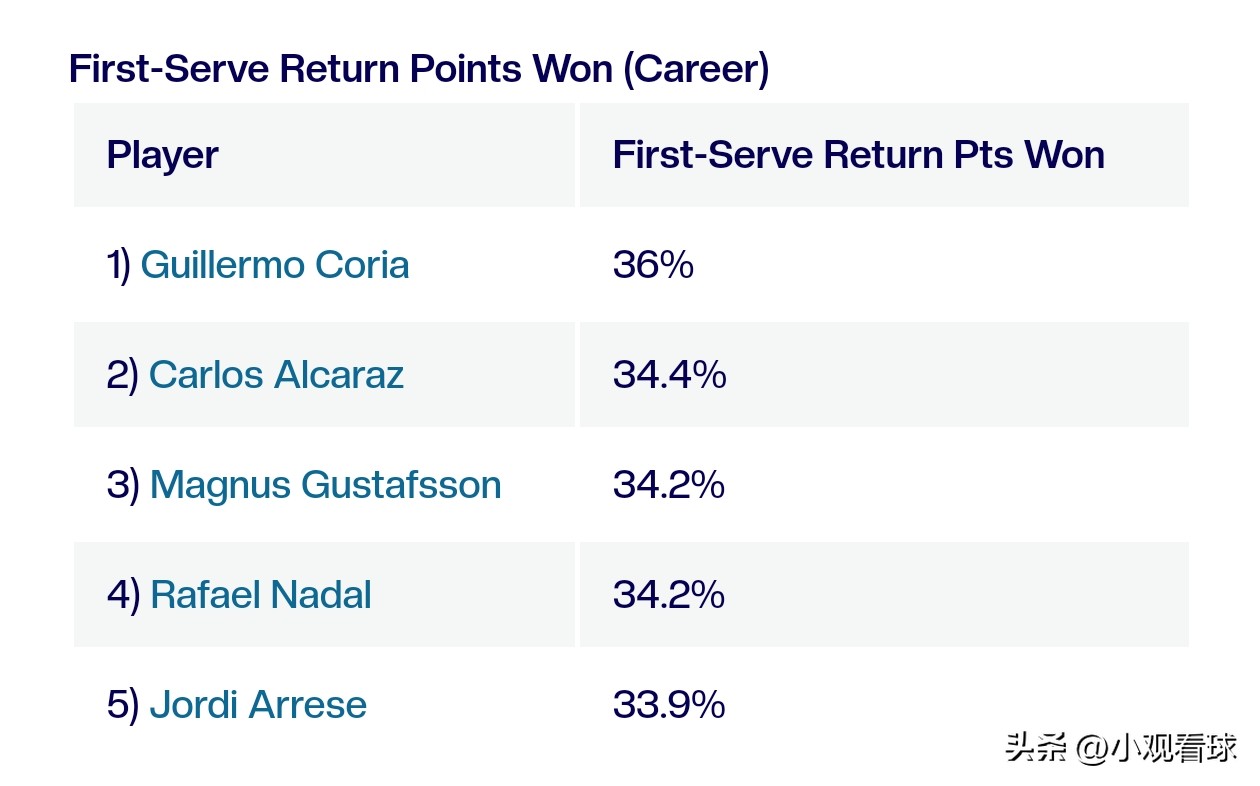Viewport: 1260px width, 786px height.
Task: Click the Player column header
Action: [162, 155]
